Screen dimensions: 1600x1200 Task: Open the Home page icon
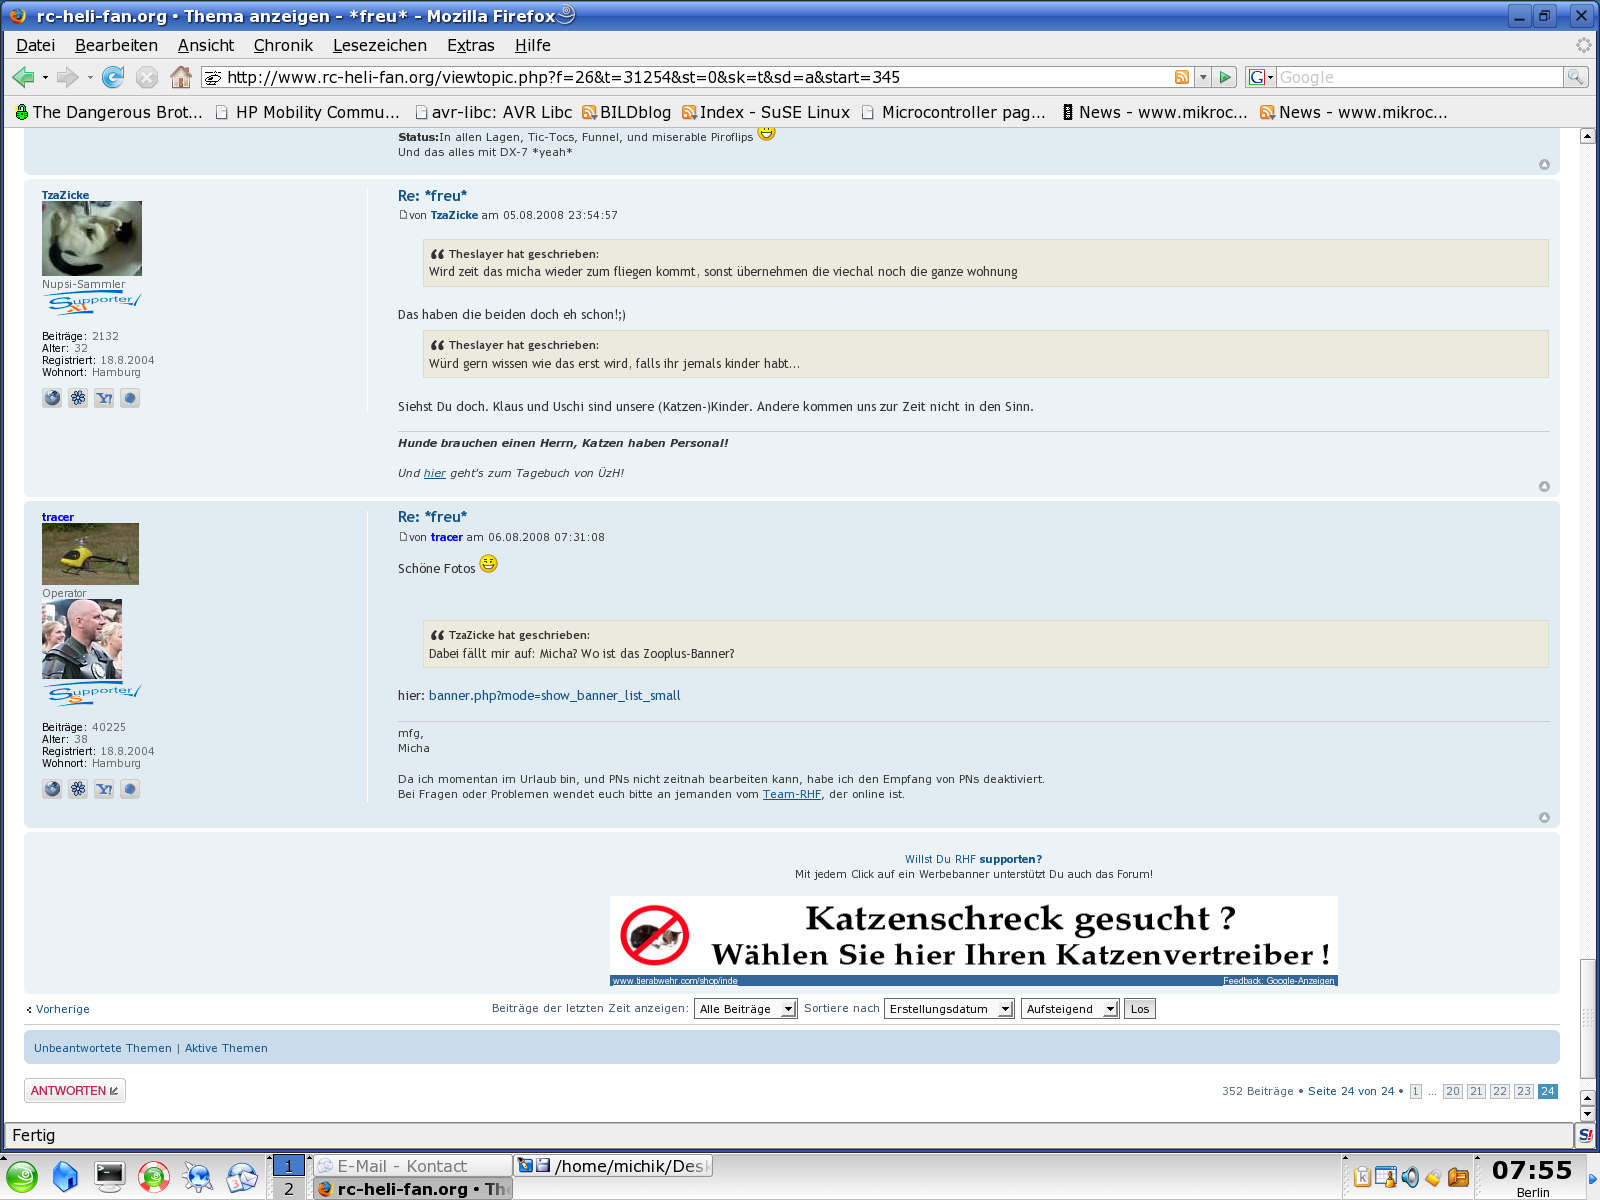point(181,77)
